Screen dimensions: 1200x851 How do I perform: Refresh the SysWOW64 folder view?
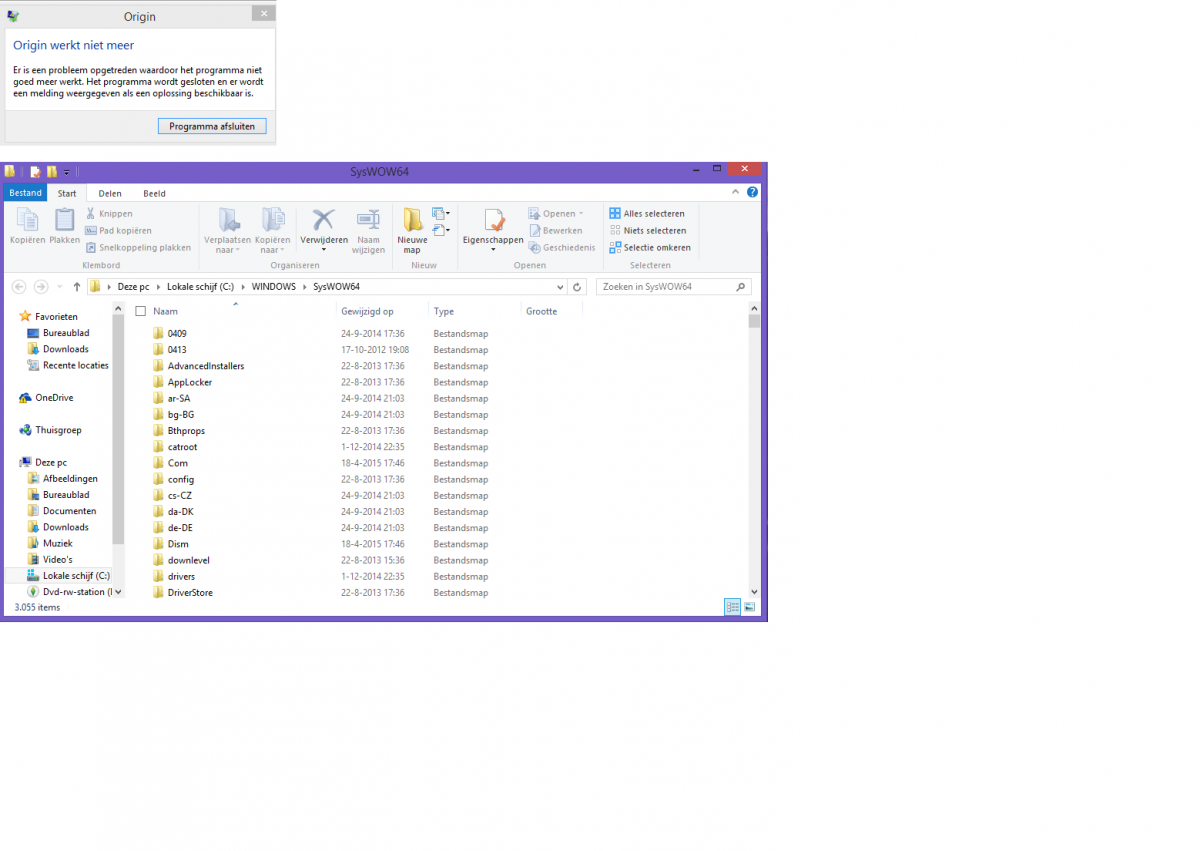[576, 287]
